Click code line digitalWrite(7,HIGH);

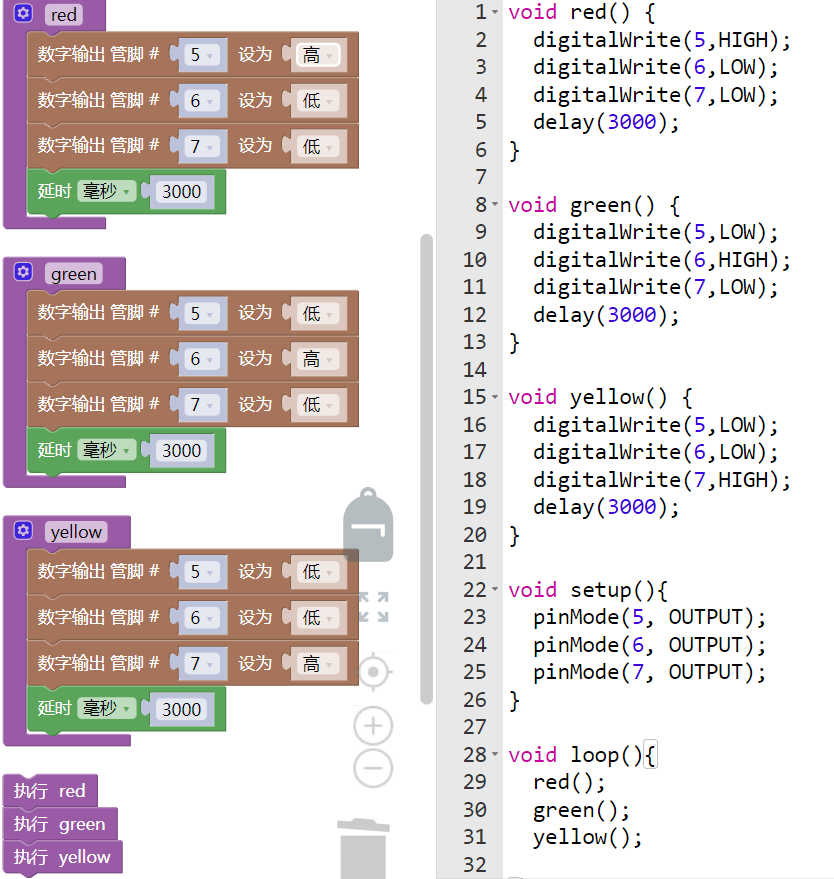click(661, 479)
